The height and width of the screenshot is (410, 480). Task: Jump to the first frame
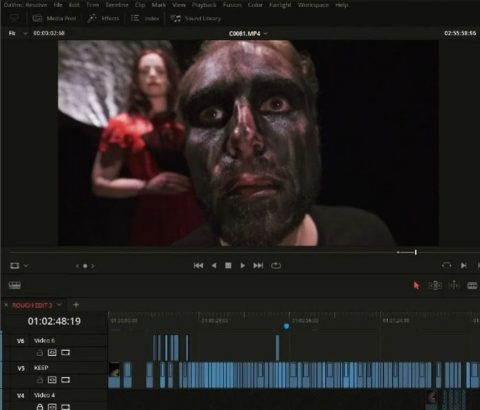tap(198, 266)
